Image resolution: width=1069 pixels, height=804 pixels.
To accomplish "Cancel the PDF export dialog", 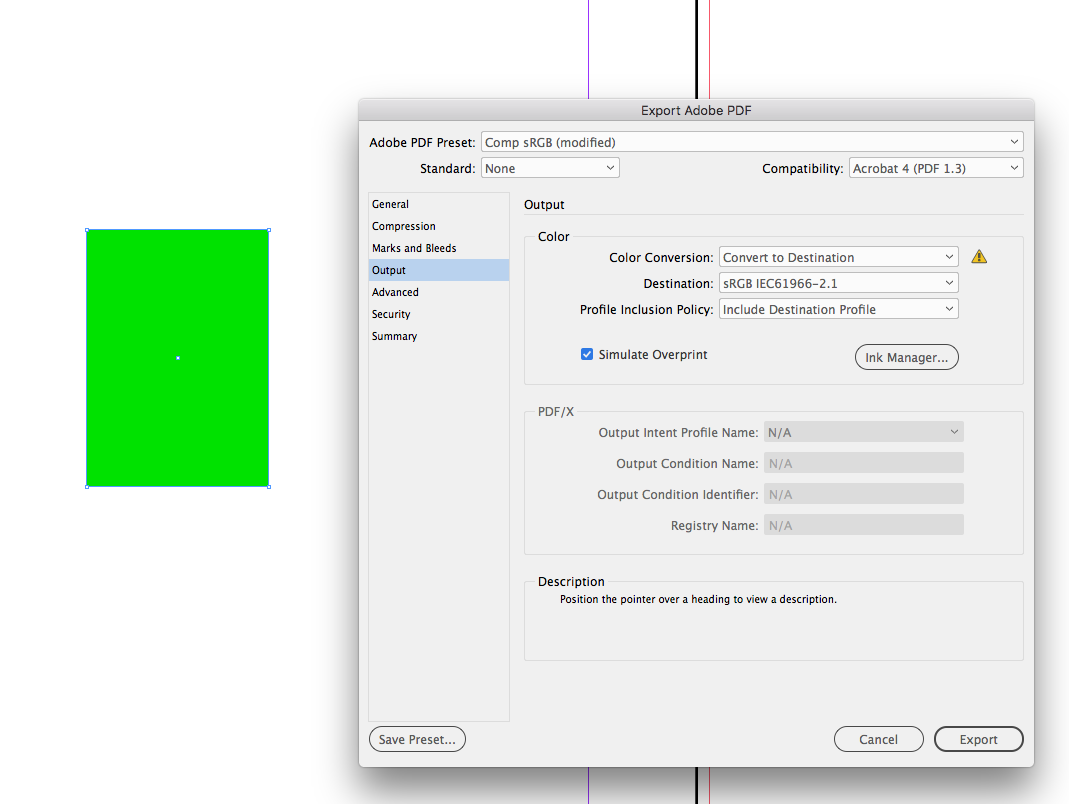I will [878, 739].
